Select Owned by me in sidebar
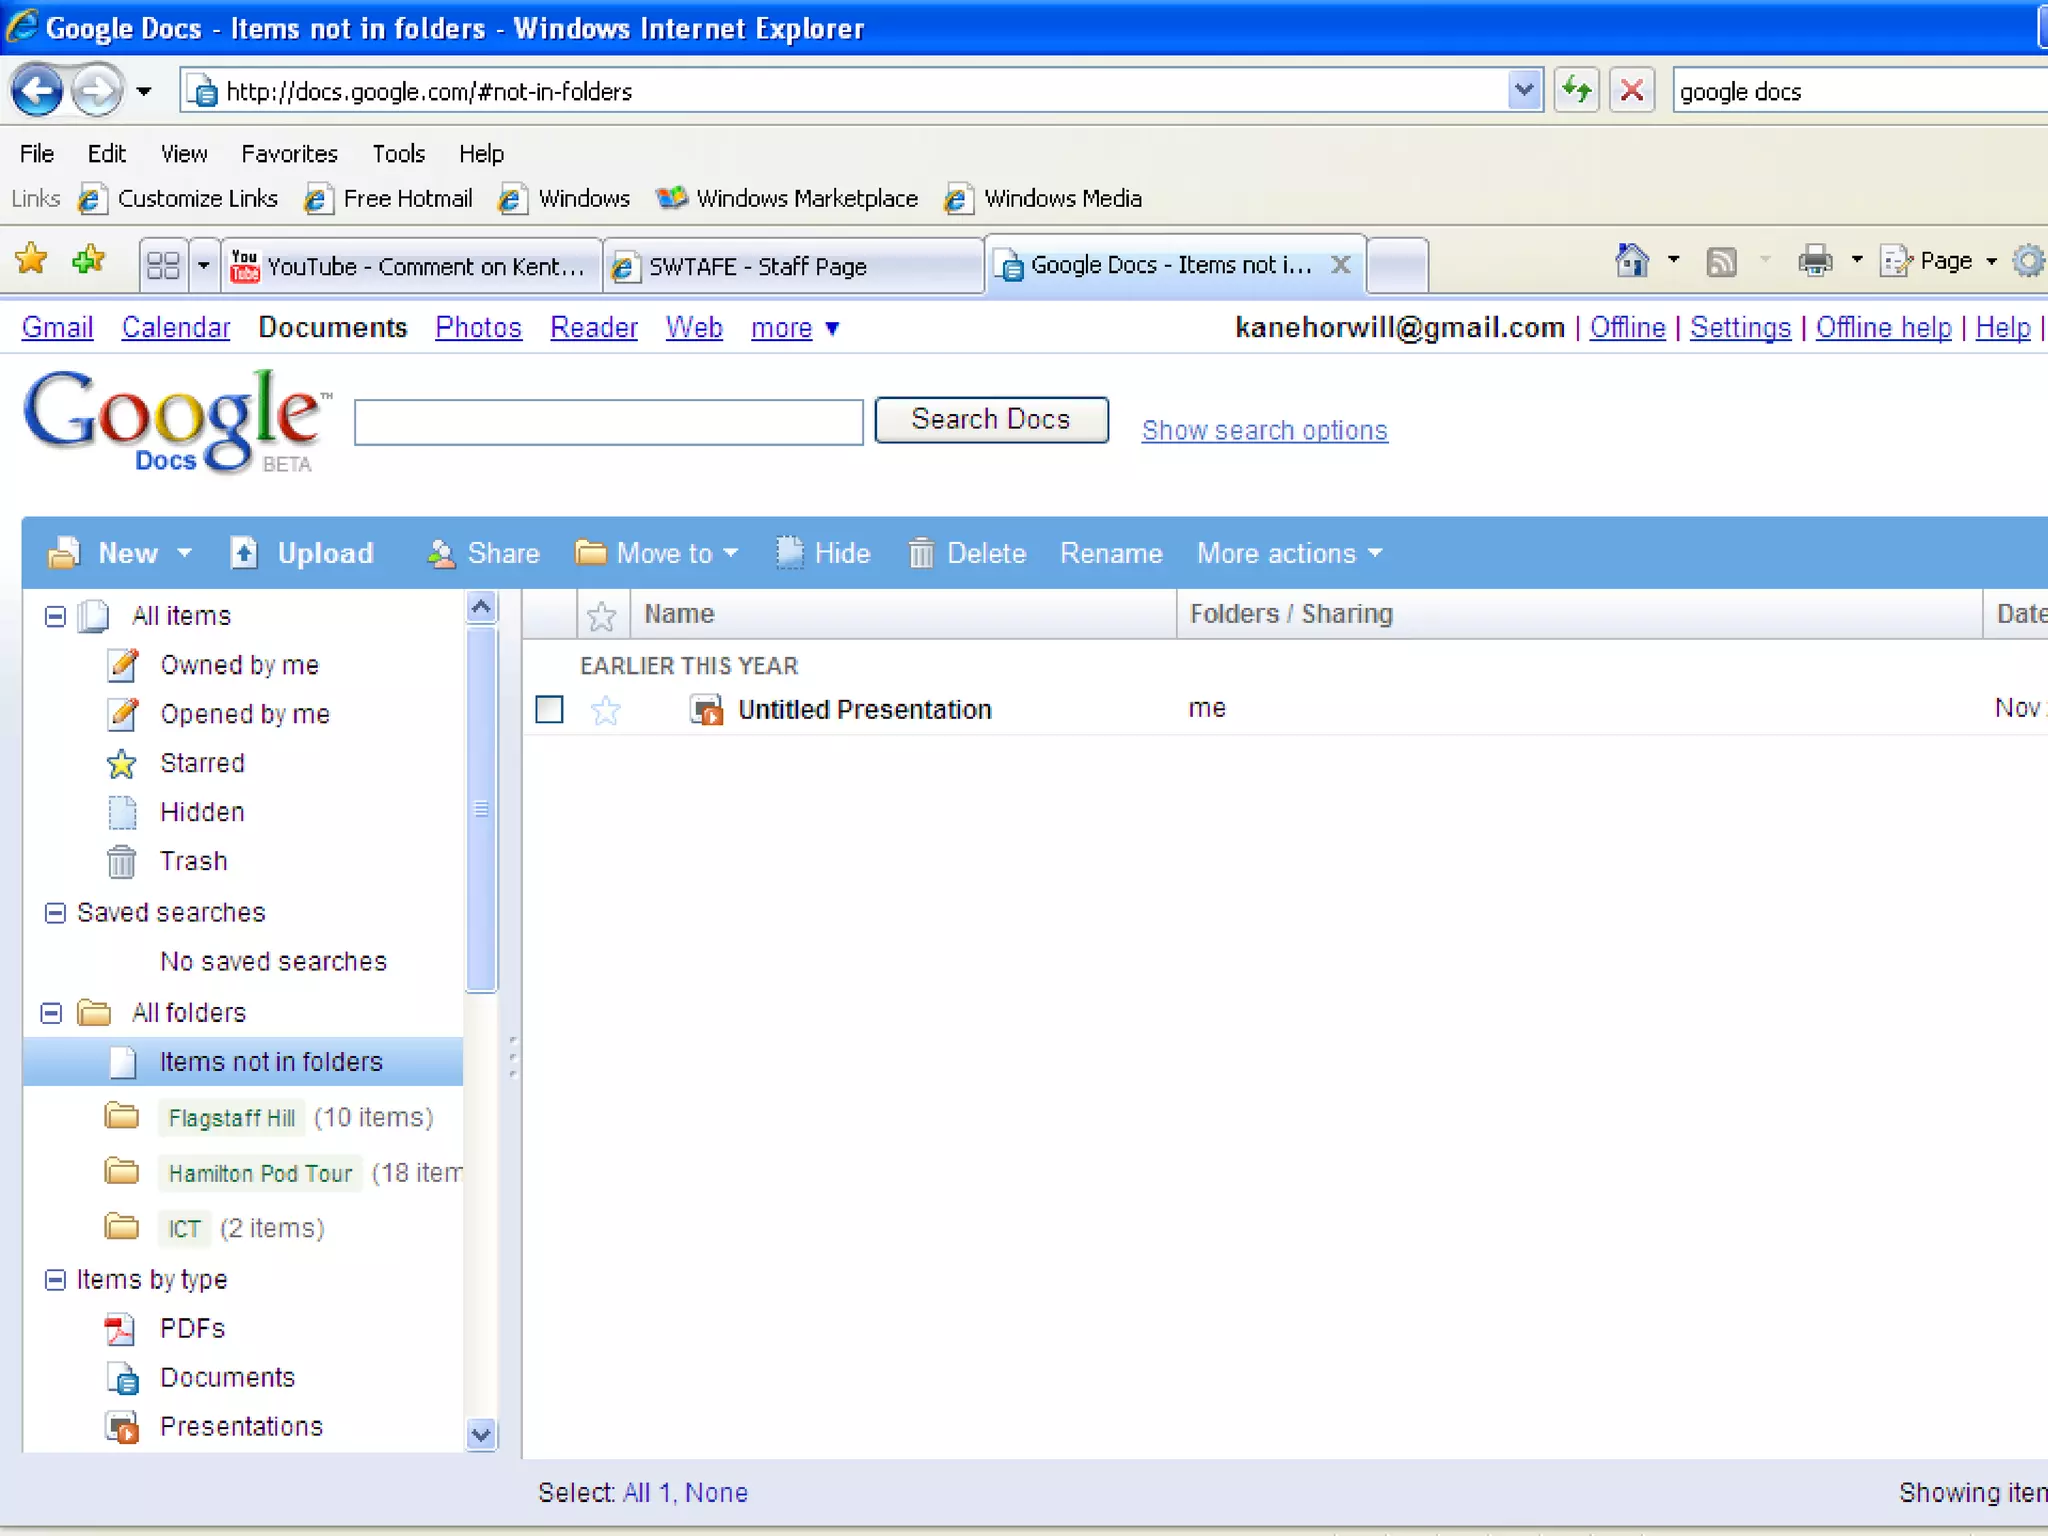This screenshot has height=1536, width=2048. coord(239,665)
